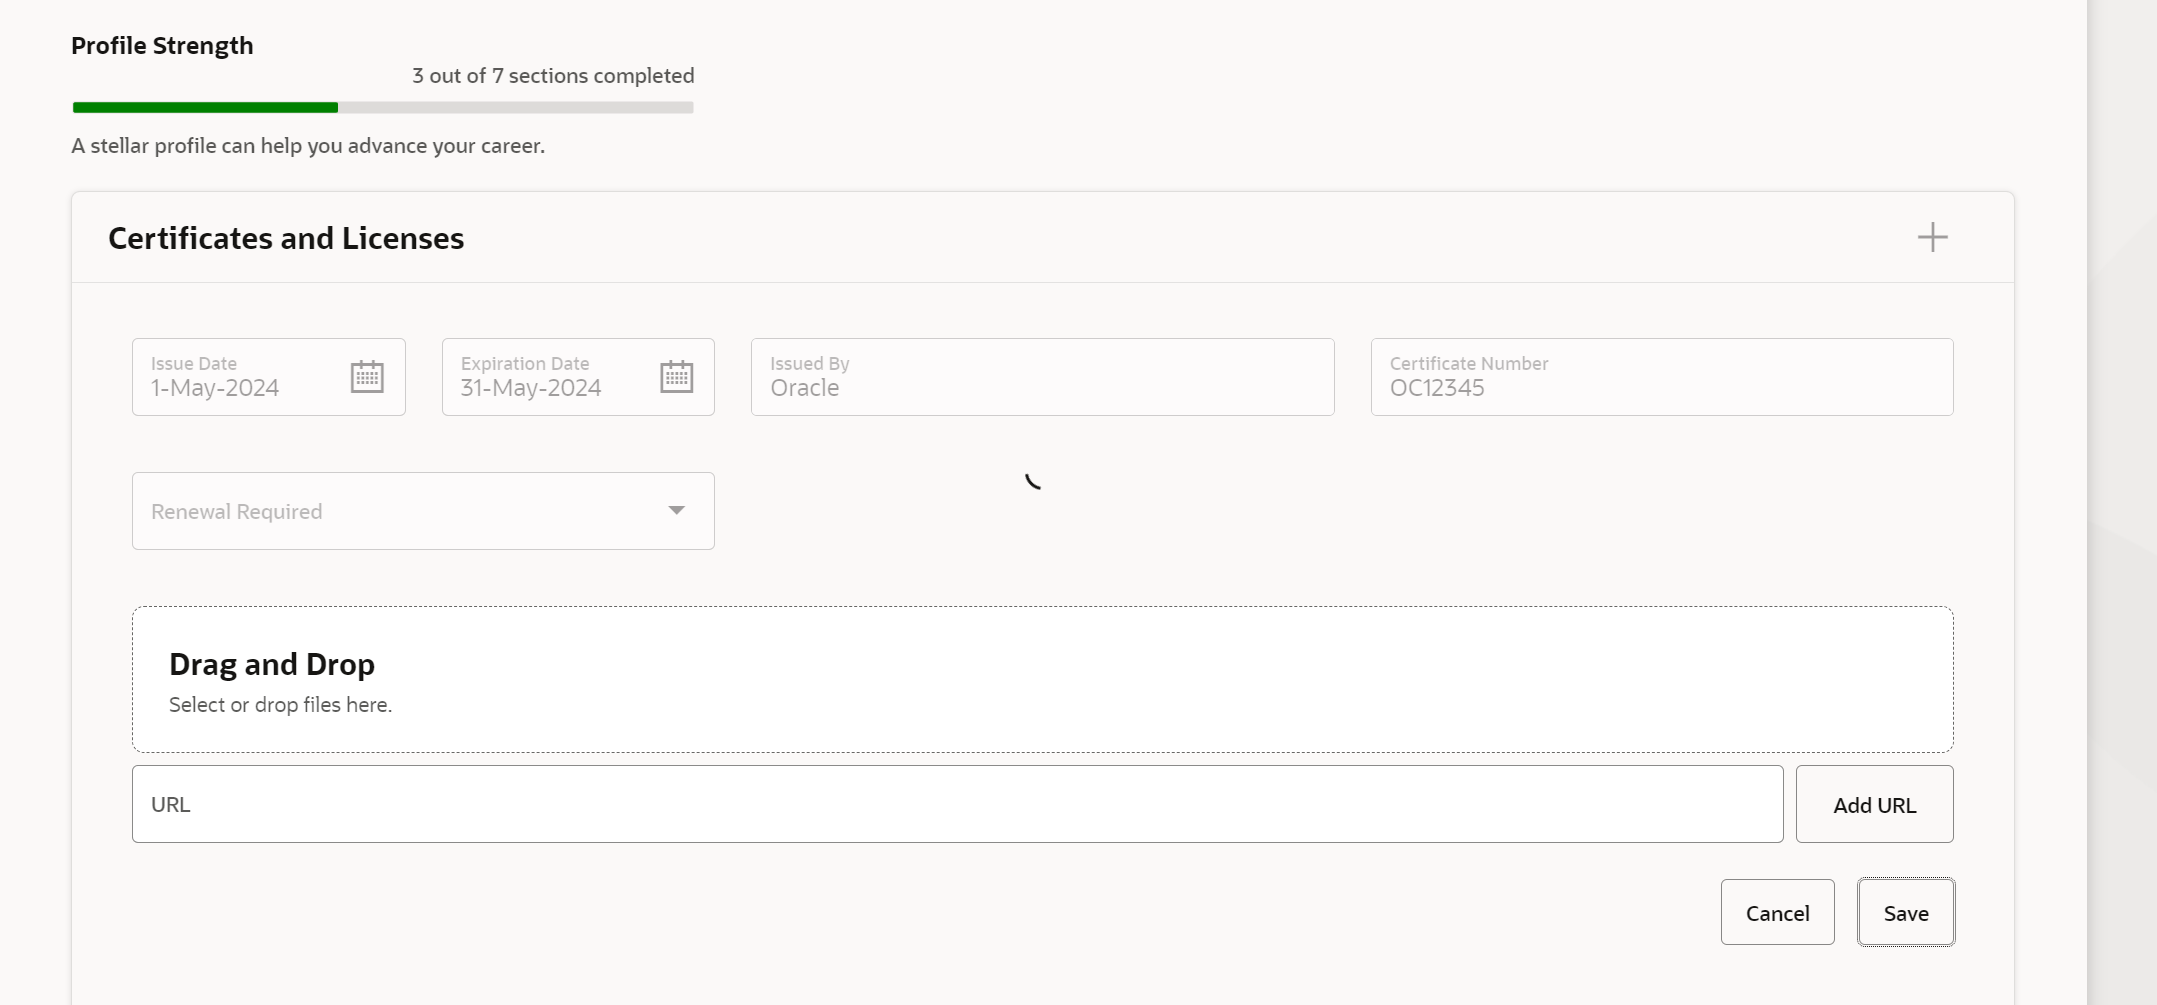The image size is (2157, 1005).
Task: Expand the Renewal Required selection list
Action: click(676, 510)
